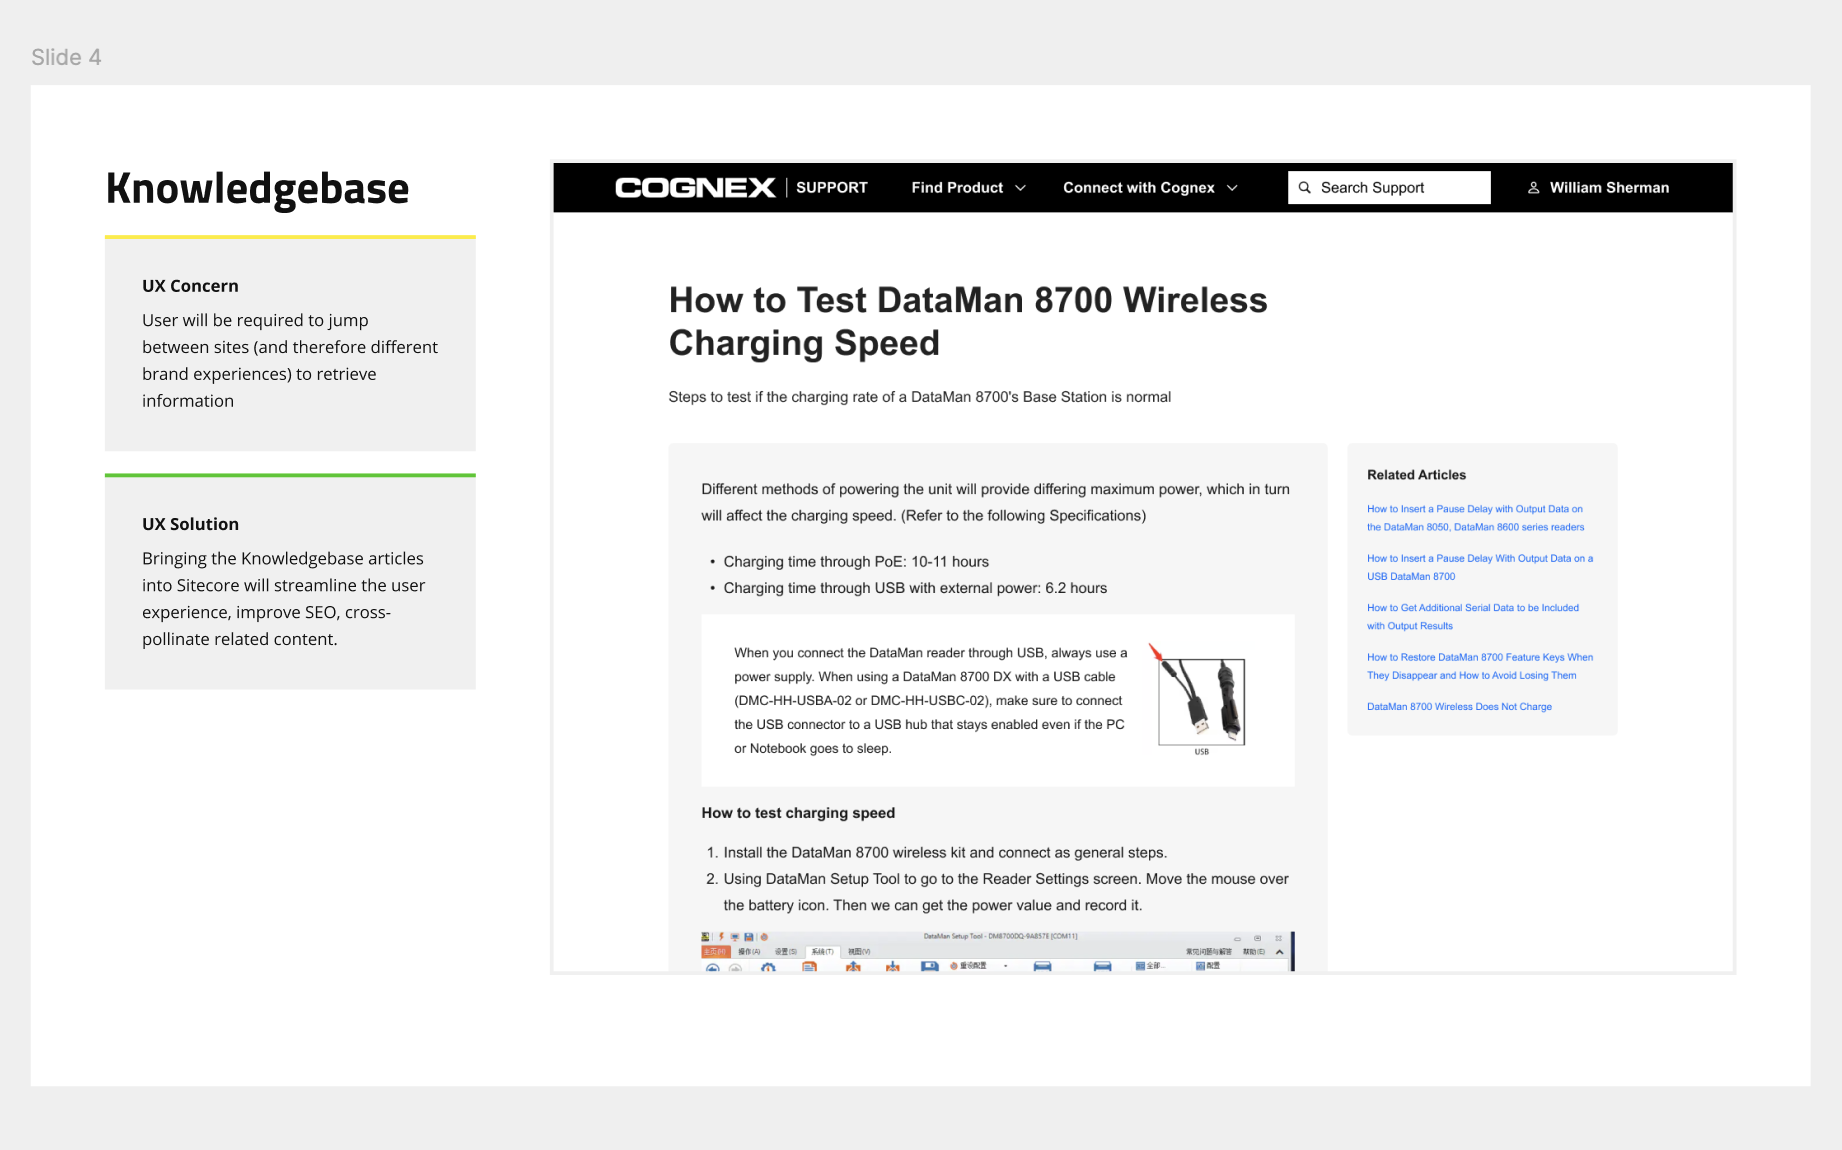Select the Charging time through PoE bullet
This screenshot has height=1150, width=1842.
(856, 562)
